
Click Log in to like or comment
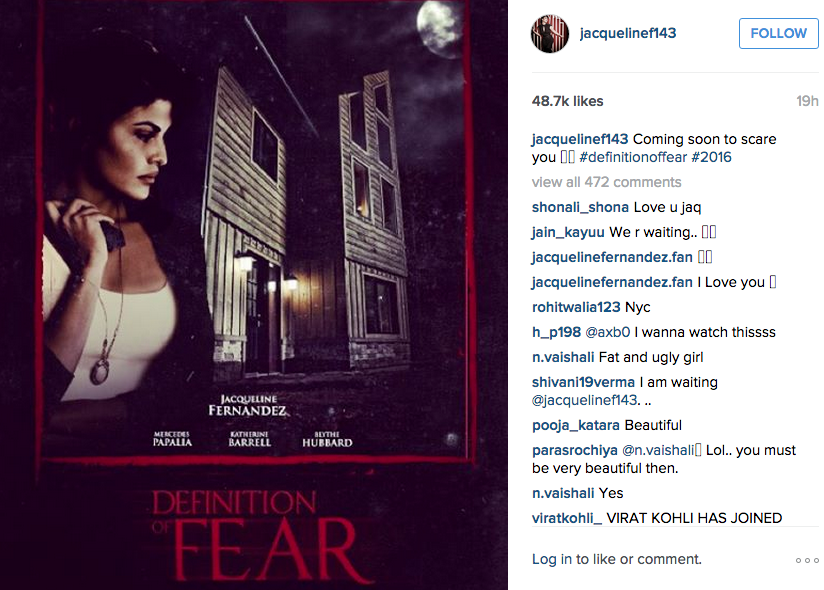coord(616,559)
